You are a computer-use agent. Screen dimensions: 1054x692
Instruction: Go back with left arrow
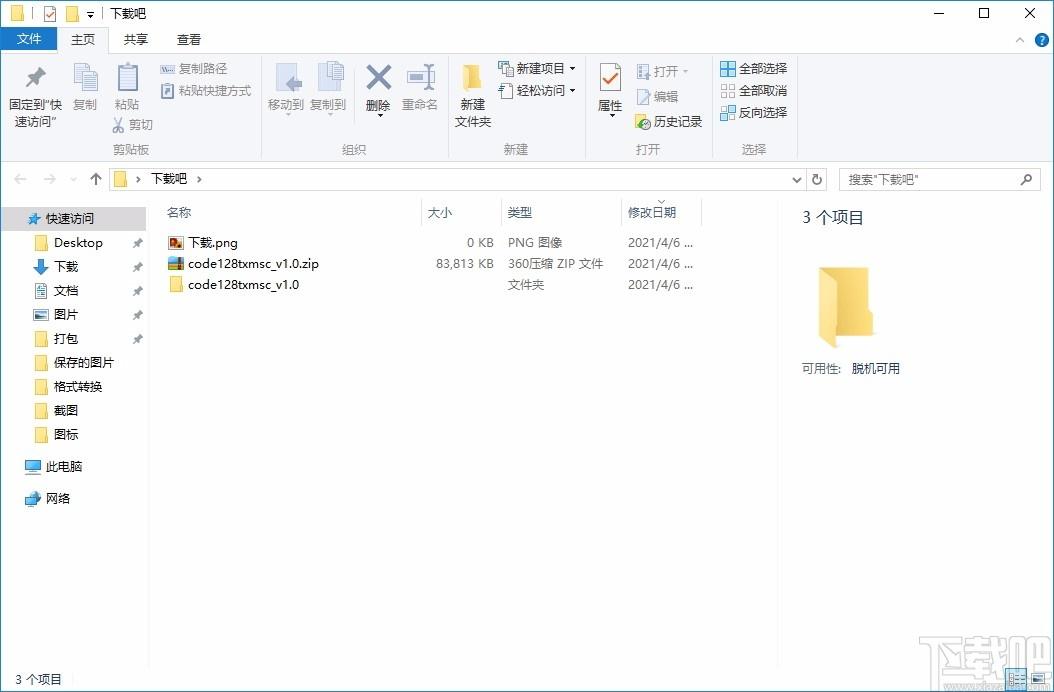[20, 179]
